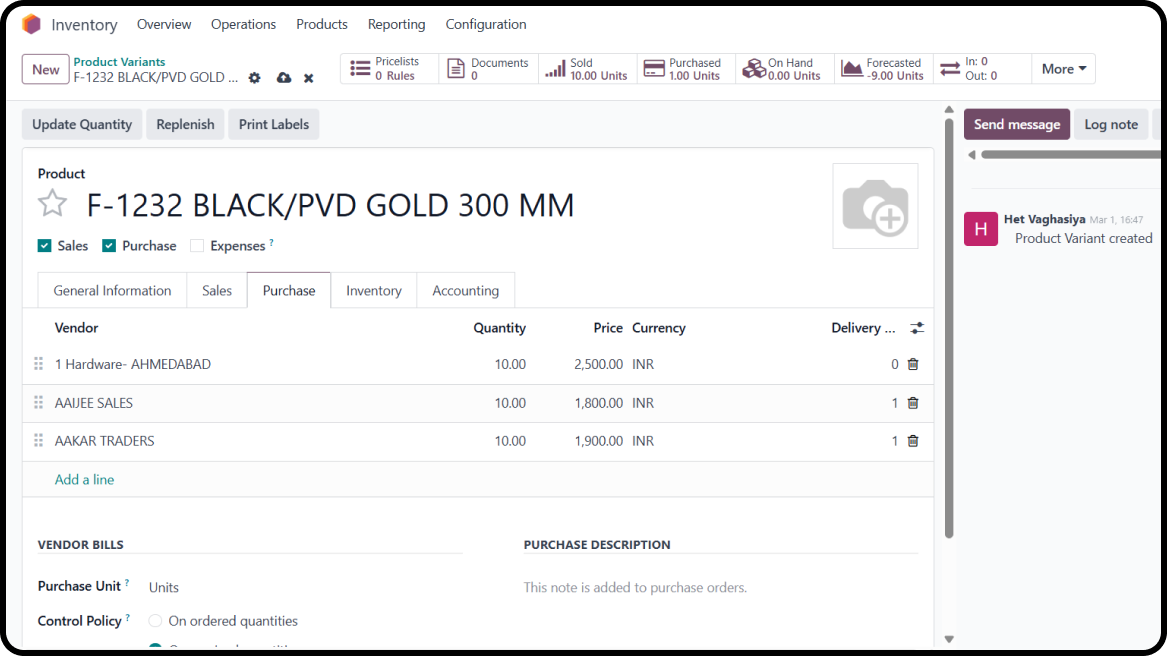
Task: Delete the AAIJEE SALES vendor line
Action: click(912, 403)
